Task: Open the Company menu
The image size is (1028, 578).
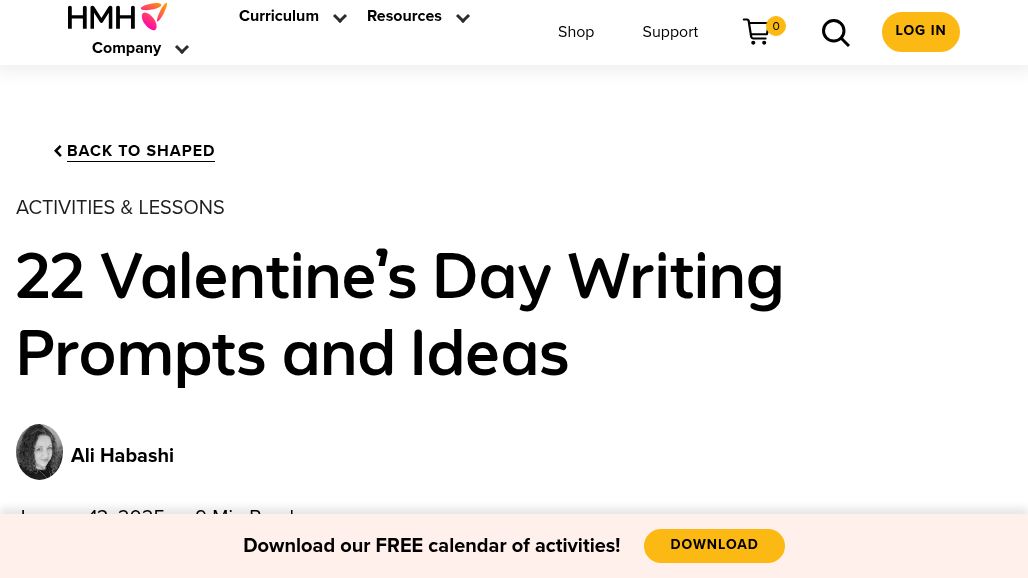Action: tap(127, 48)
